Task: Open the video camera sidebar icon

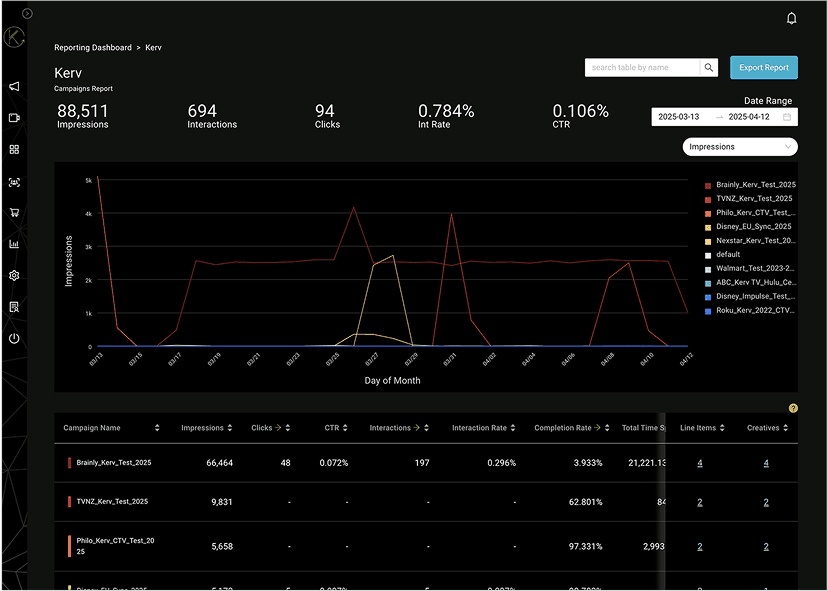Action: click(14, 118)
